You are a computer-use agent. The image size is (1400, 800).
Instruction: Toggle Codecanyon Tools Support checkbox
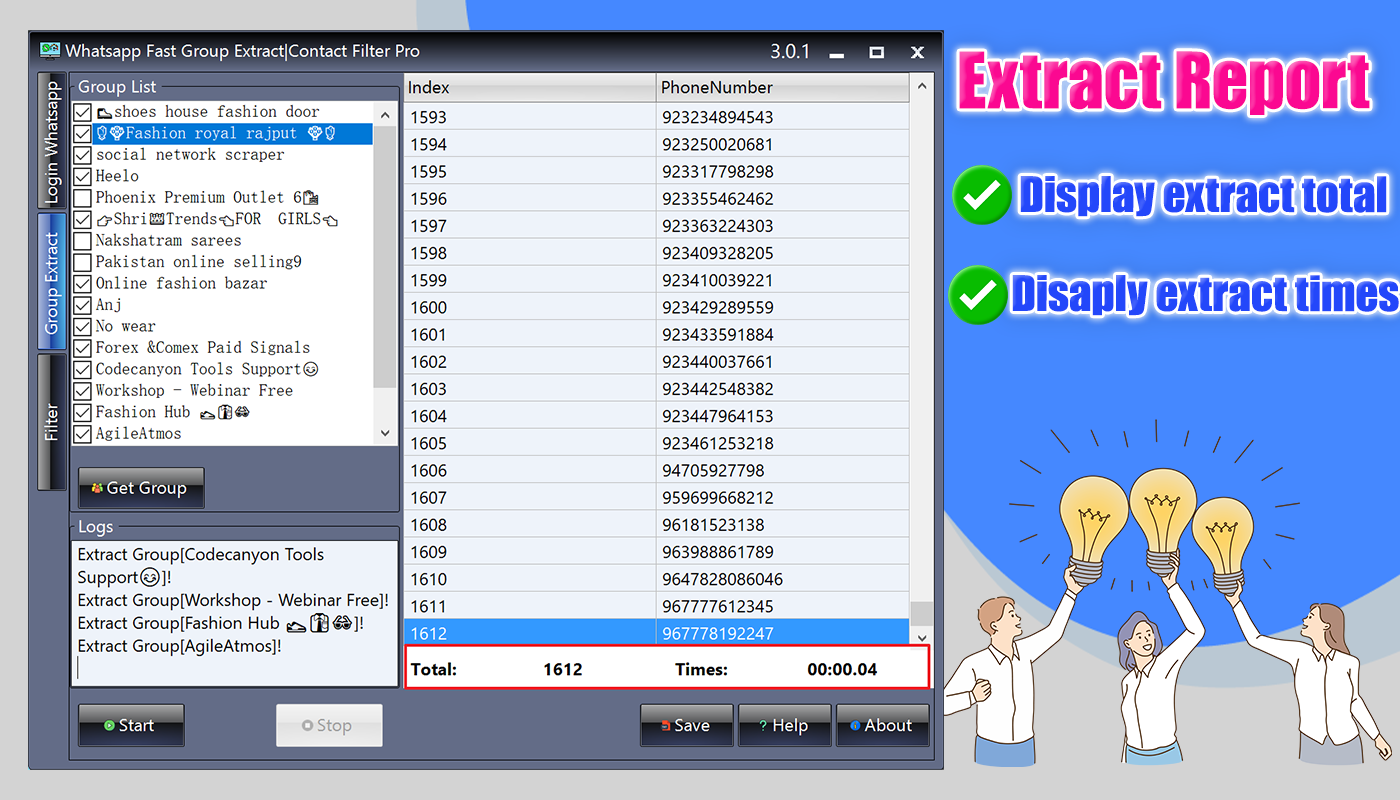pos(83,369)
